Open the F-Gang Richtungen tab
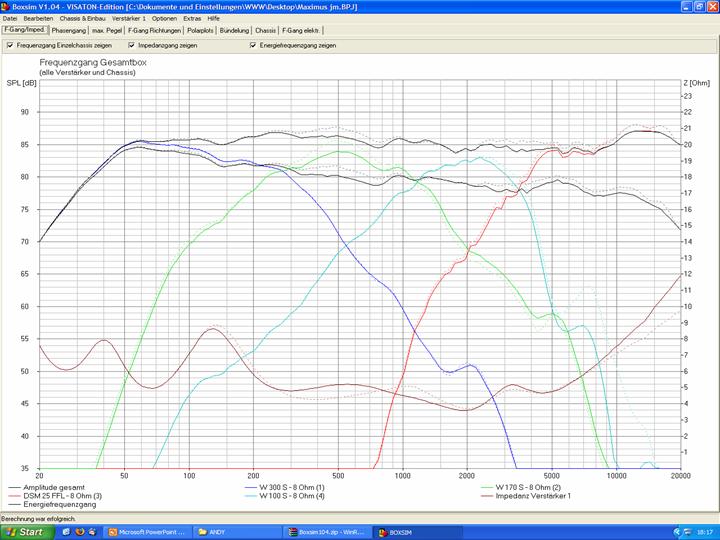Screen dimensions: 720x540 point(155,30)
